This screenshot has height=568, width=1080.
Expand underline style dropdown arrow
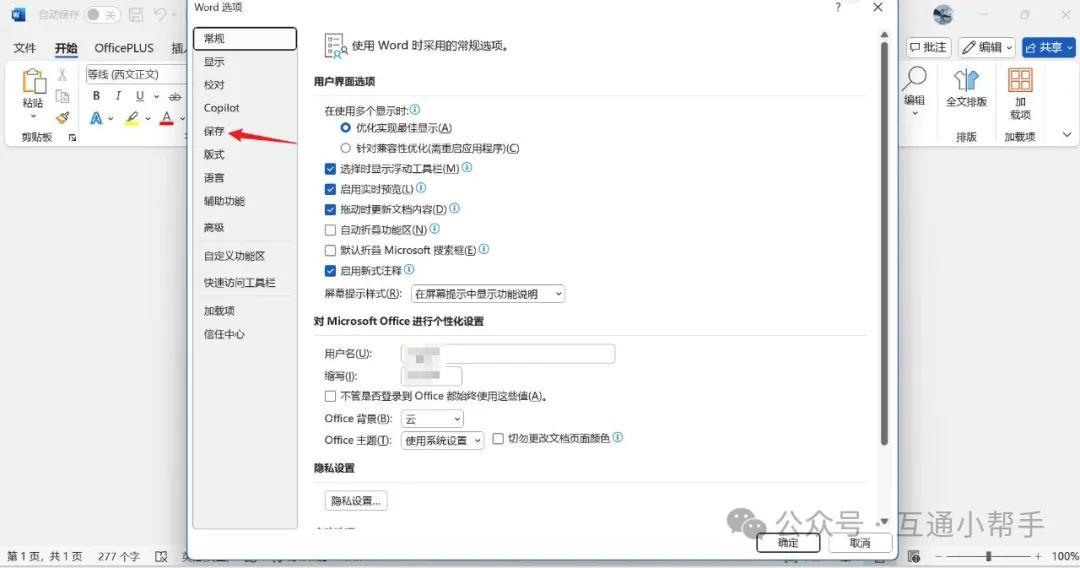156,96
